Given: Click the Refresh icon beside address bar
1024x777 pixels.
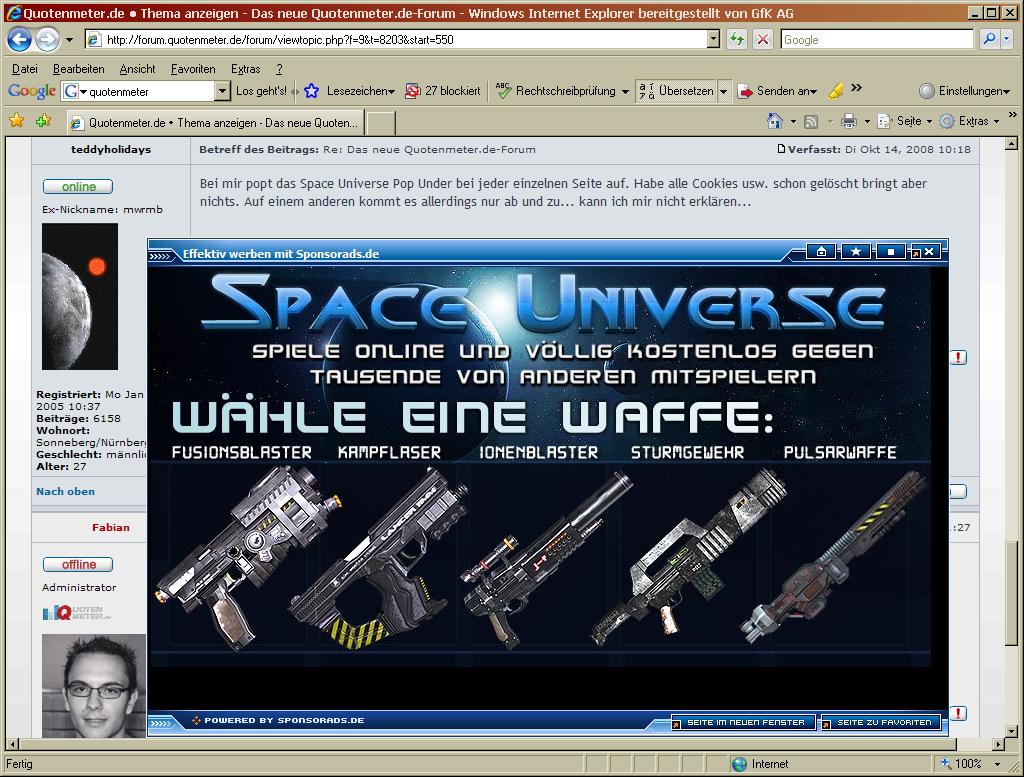Looking at the screenshot, I should [x=737, y=39].
